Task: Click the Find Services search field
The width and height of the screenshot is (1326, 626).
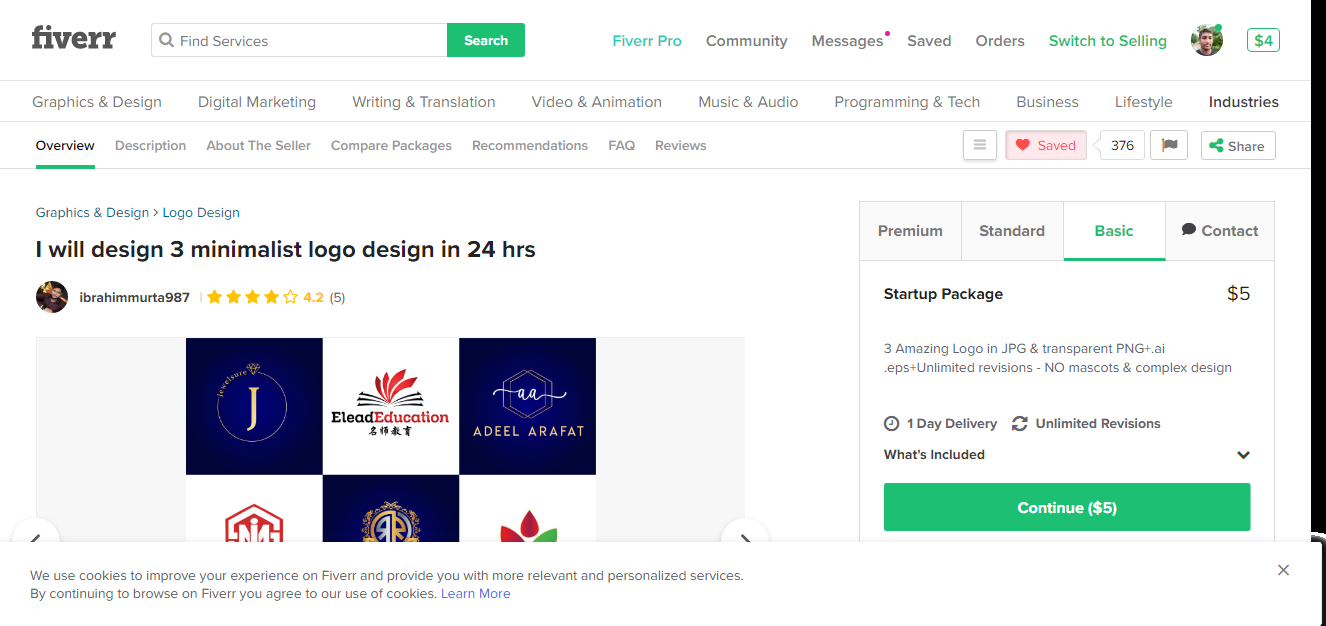Action: tap(300, 40)
